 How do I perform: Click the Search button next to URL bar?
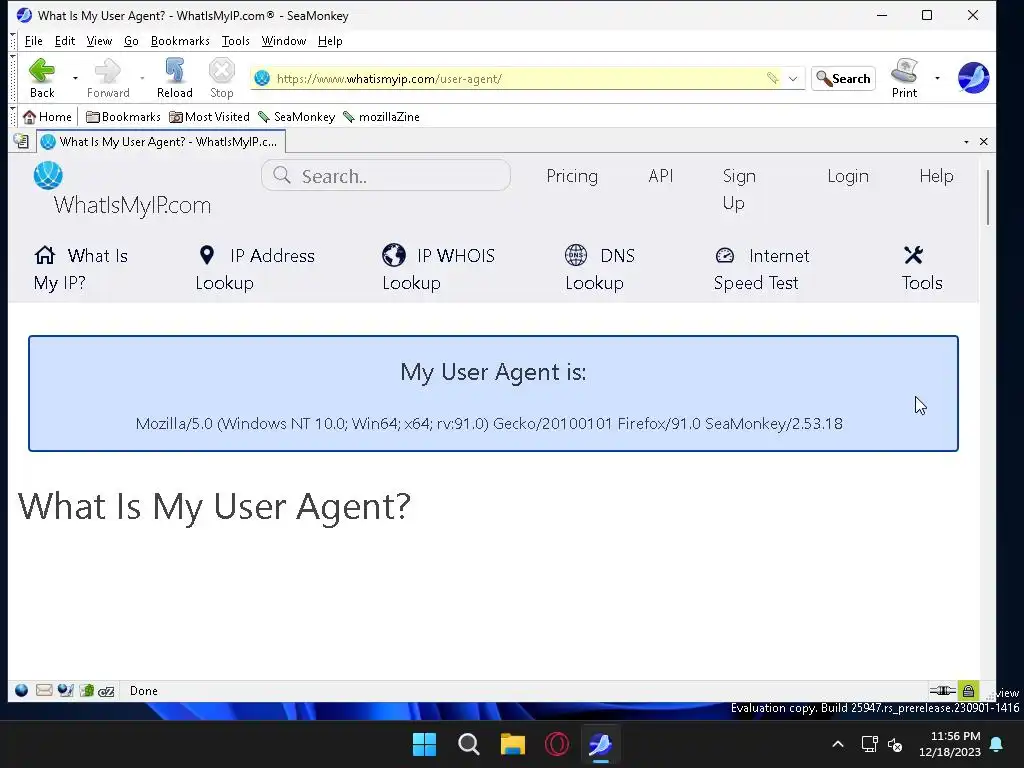(843, 78)
